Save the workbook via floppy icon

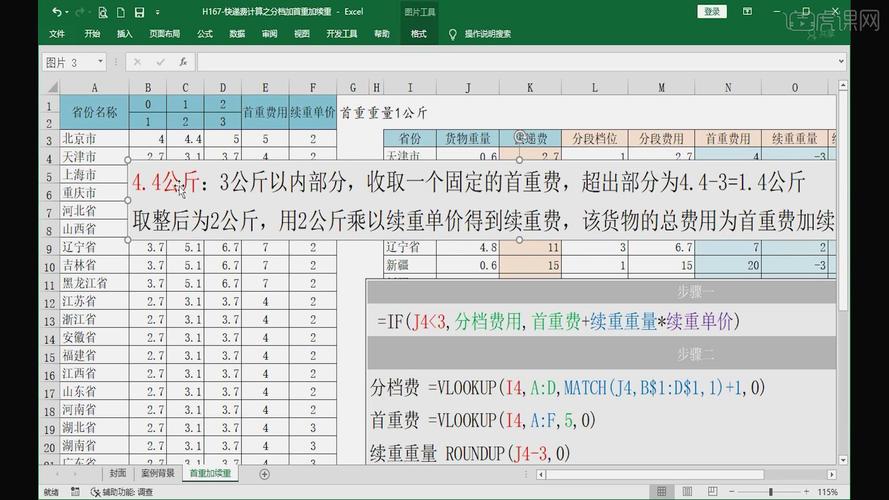tap(139, 11)
